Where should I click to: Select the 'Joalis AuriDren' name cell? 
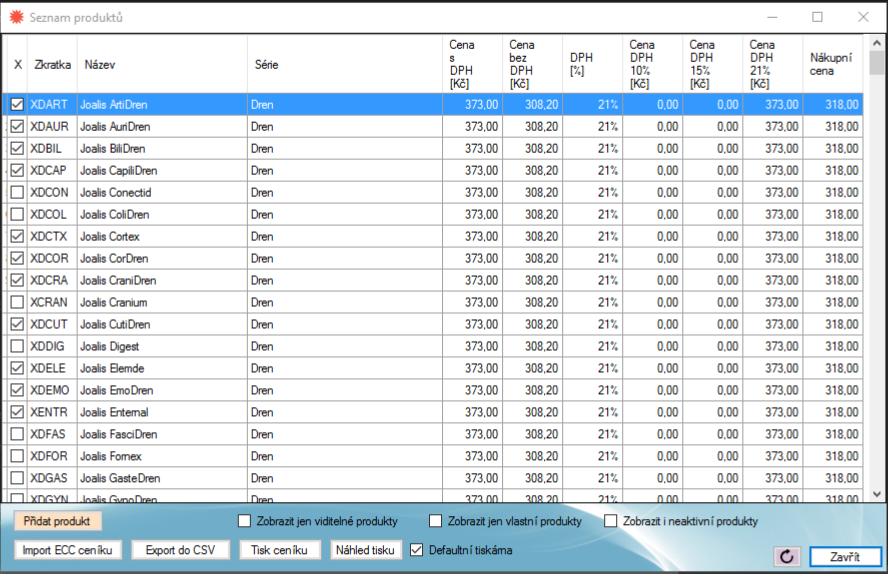tap(162, 127)
